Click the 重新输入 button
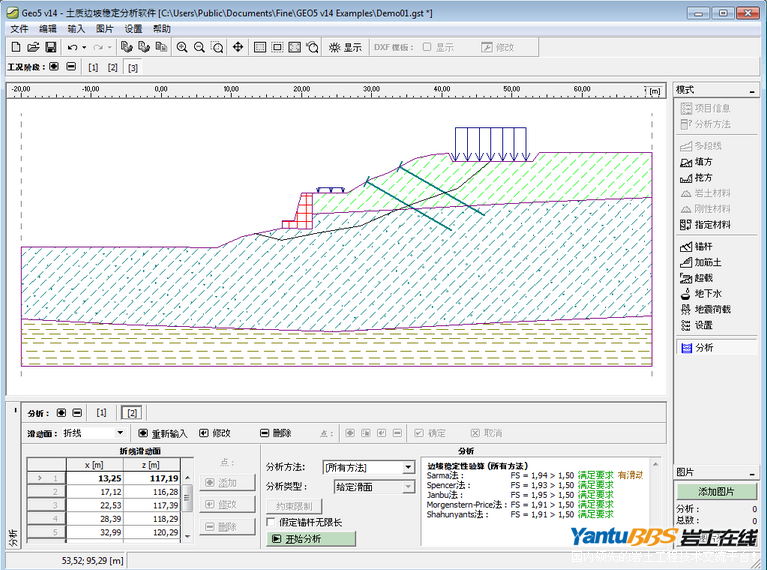This screenshot has height=570, width=767. click(163, 433)
